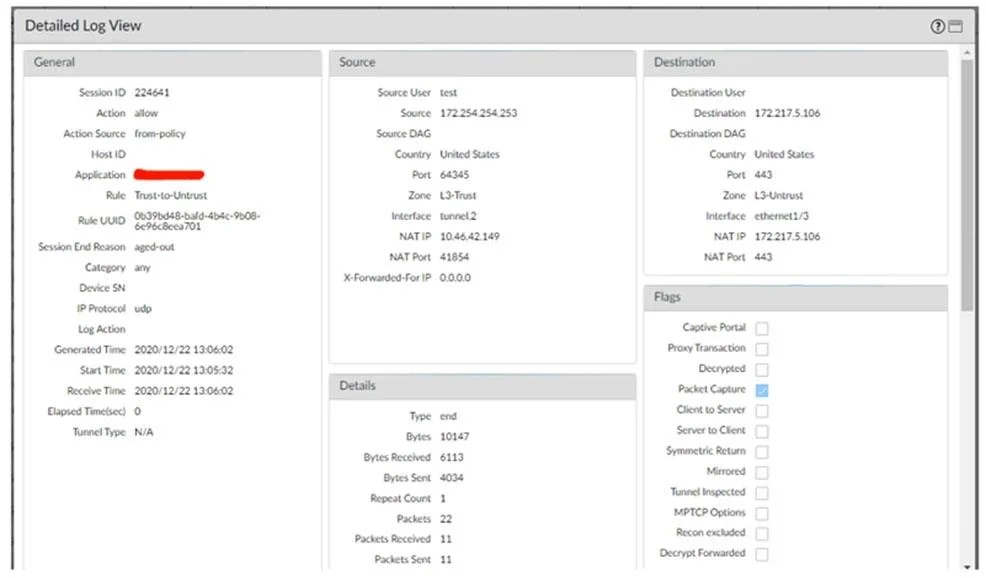Toggle the Symmetric Return checkbox

[x=762, y=452]
